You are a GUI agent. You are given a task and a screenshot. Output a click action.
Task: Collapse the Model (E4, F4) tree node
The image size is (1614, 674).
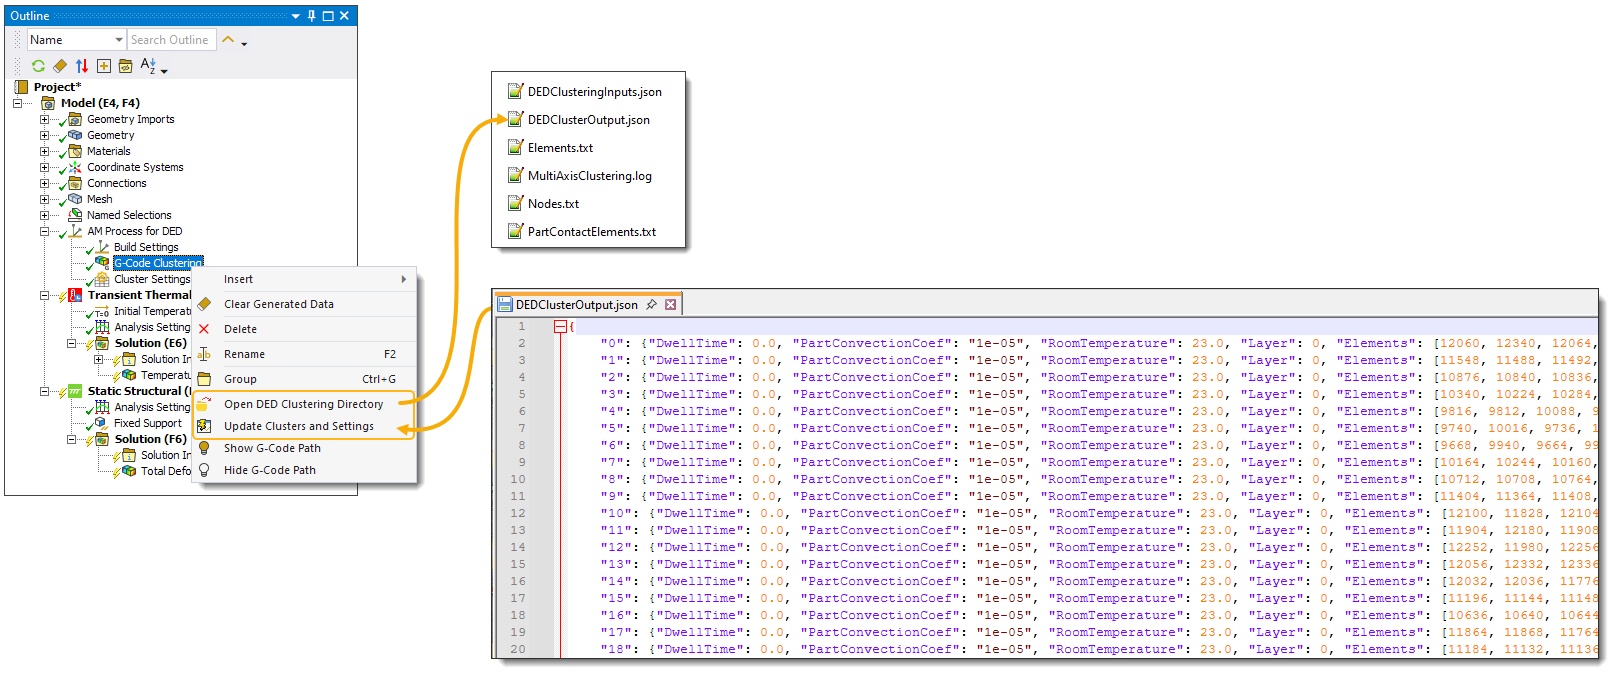pos(17,103)
